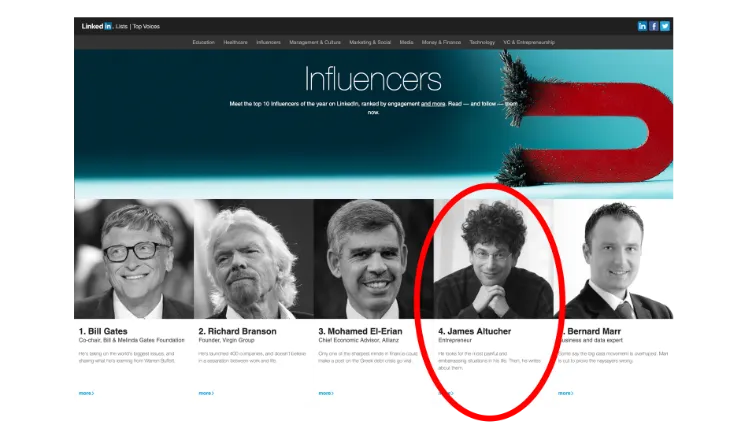The image size is (756, 425).
Task: Open the LinkedIn logo home link
Action: coord(97,26)
